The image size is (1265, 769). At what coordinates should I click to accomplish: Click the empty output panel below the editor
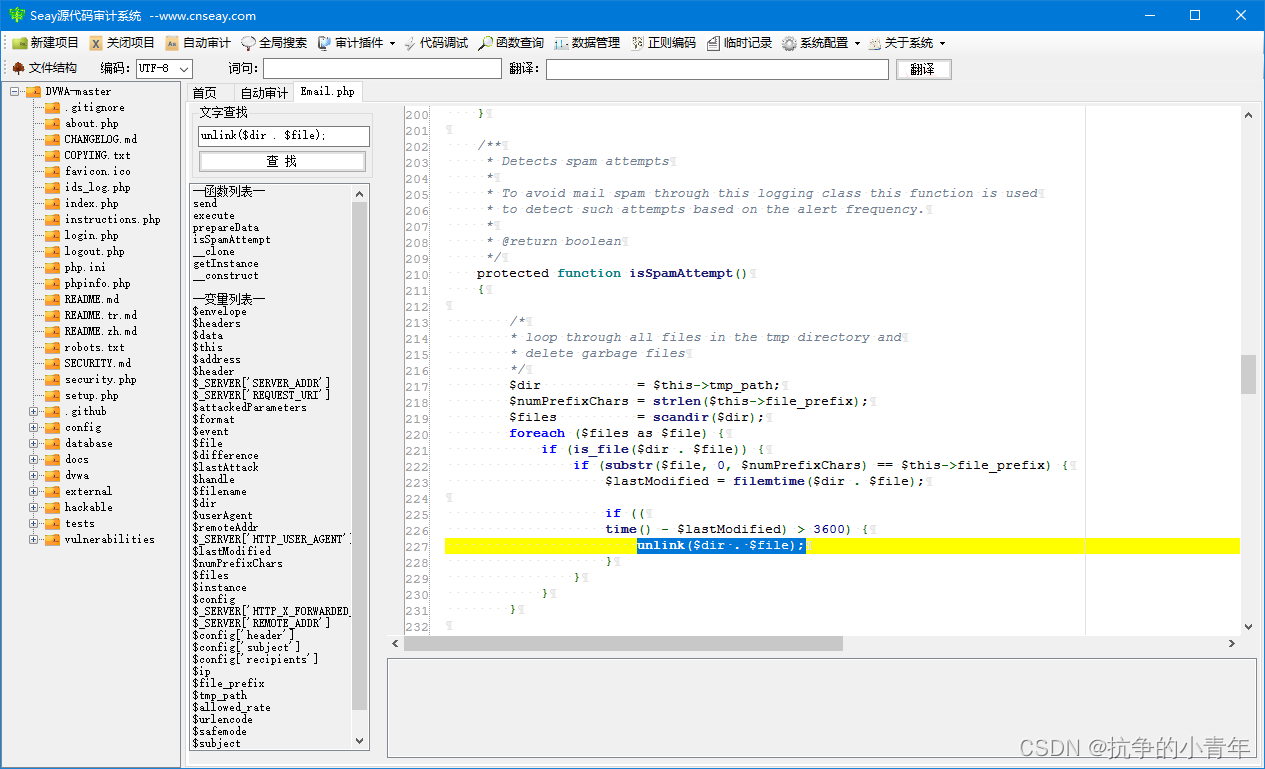(x=821, y=707)
